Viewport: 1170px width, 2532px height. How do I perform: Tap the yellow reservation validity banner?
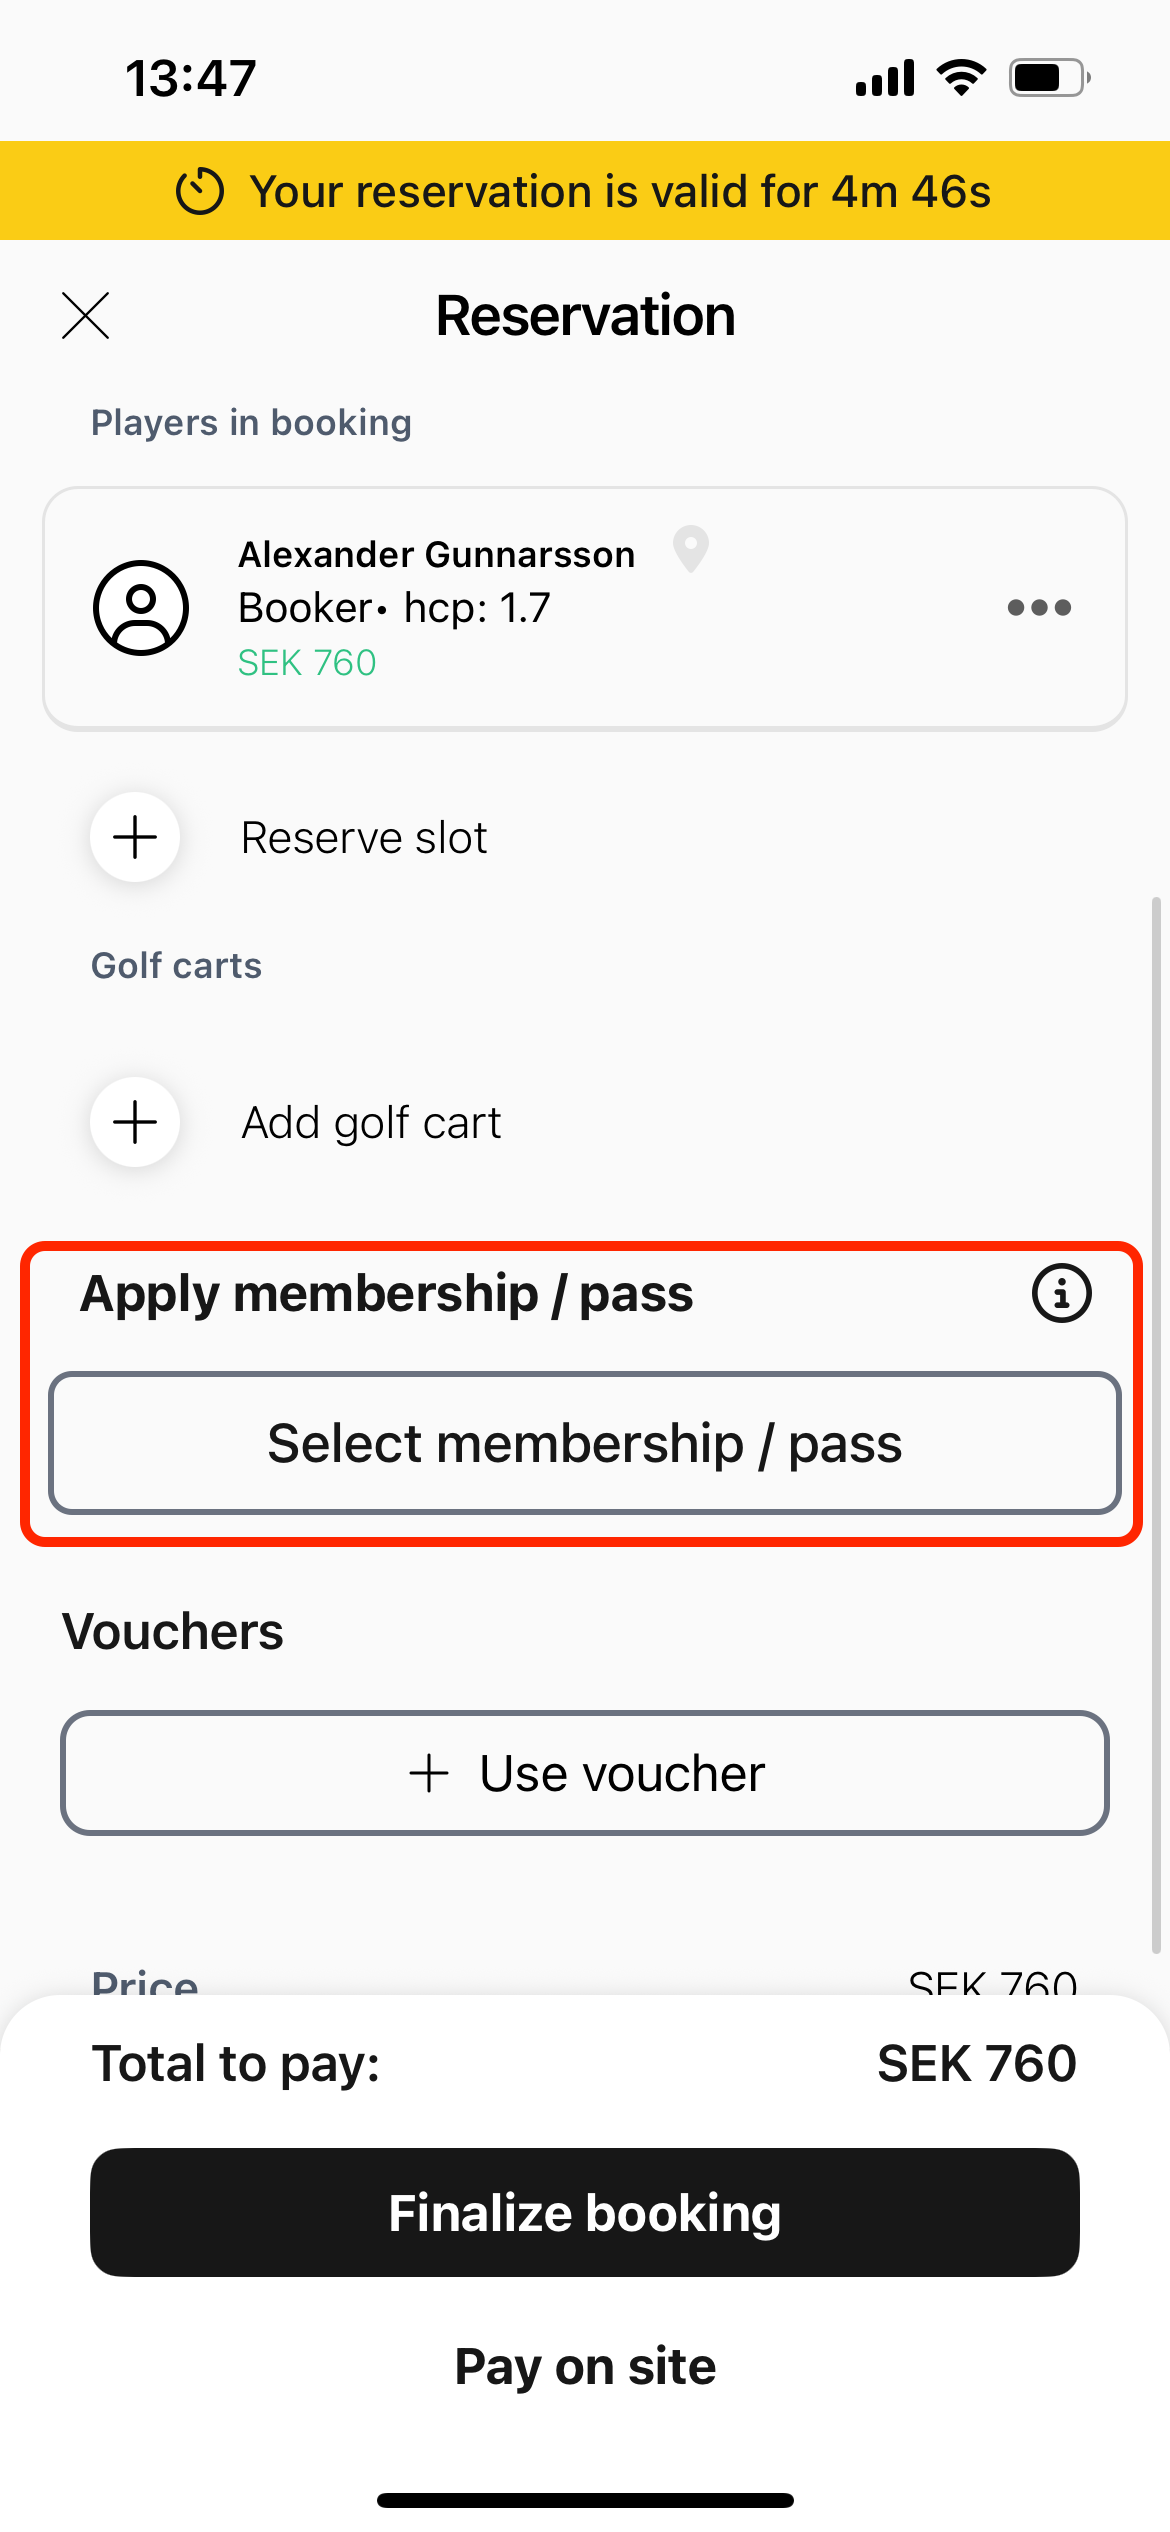pyautogui.click(x=585, y=191)
